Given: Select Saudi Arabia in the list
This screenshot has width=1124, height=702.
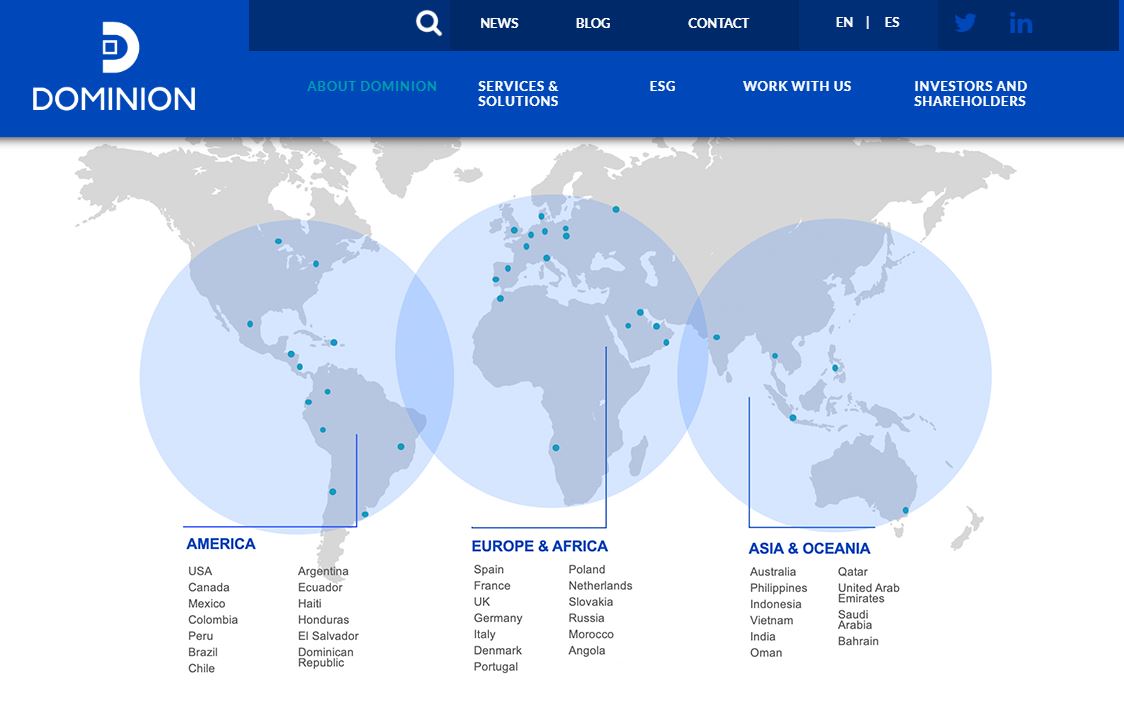Looking at the screenshot, I should coord(854,620).
